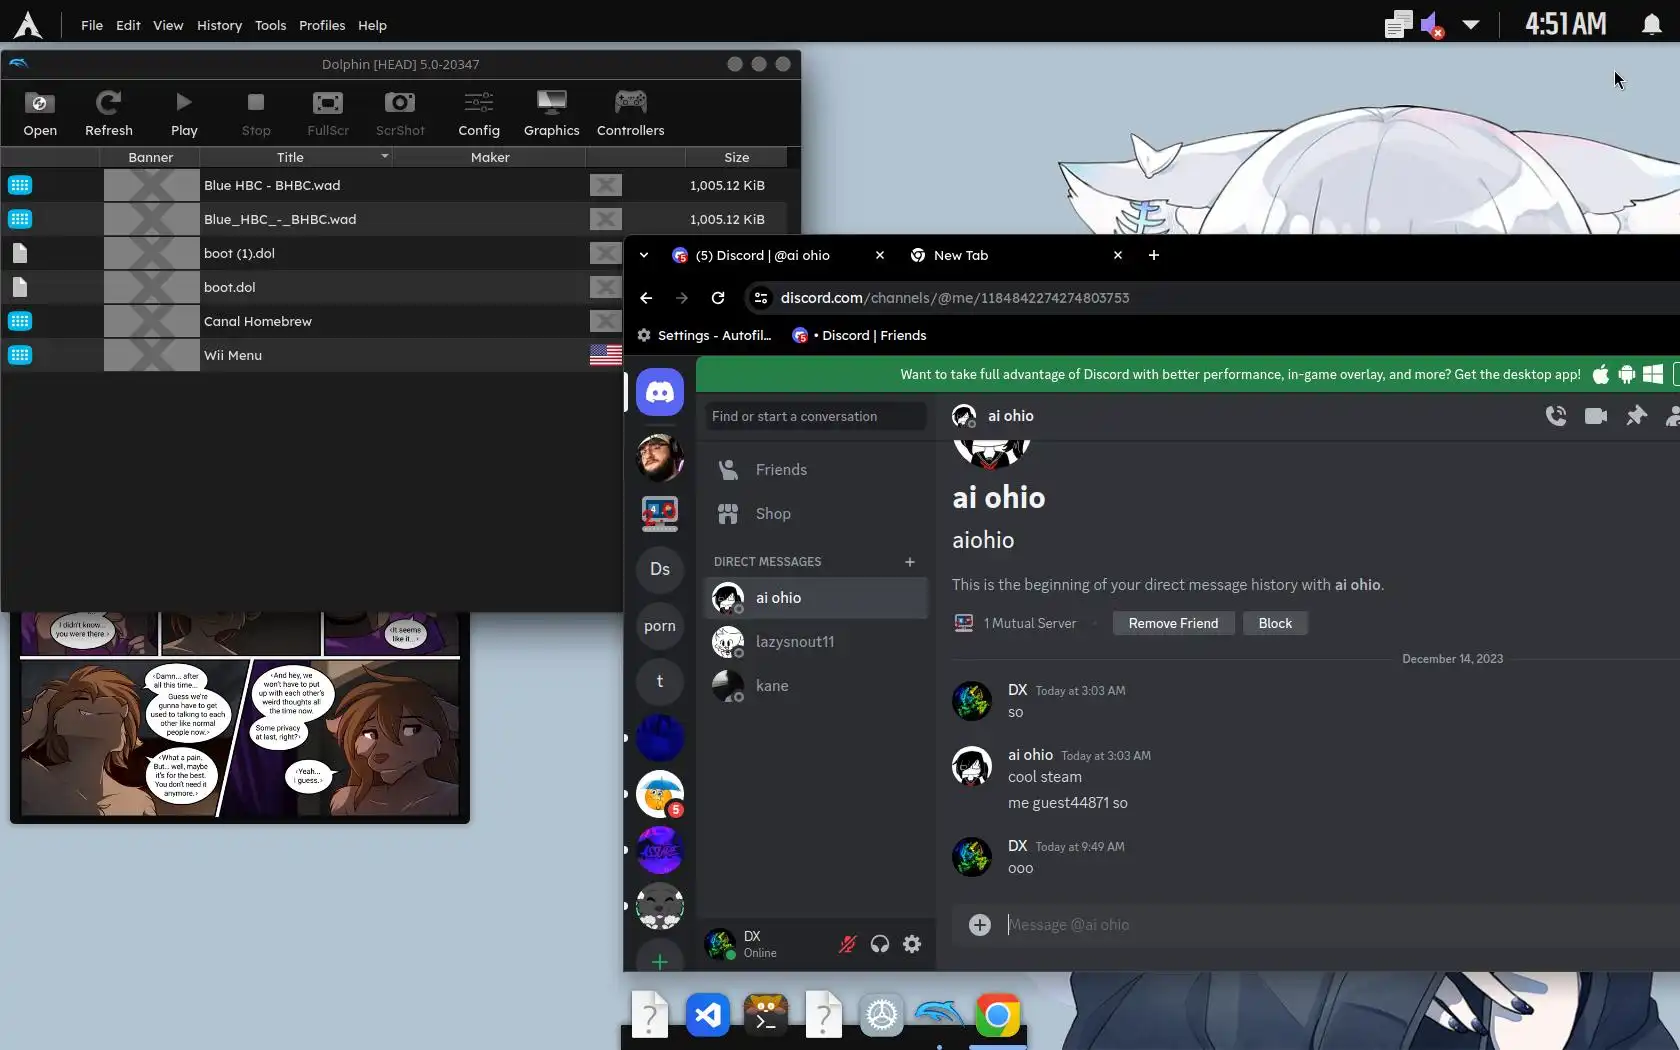
Task: Reload the Discord page
Action: pyautogui.click(x=718, y=298)
